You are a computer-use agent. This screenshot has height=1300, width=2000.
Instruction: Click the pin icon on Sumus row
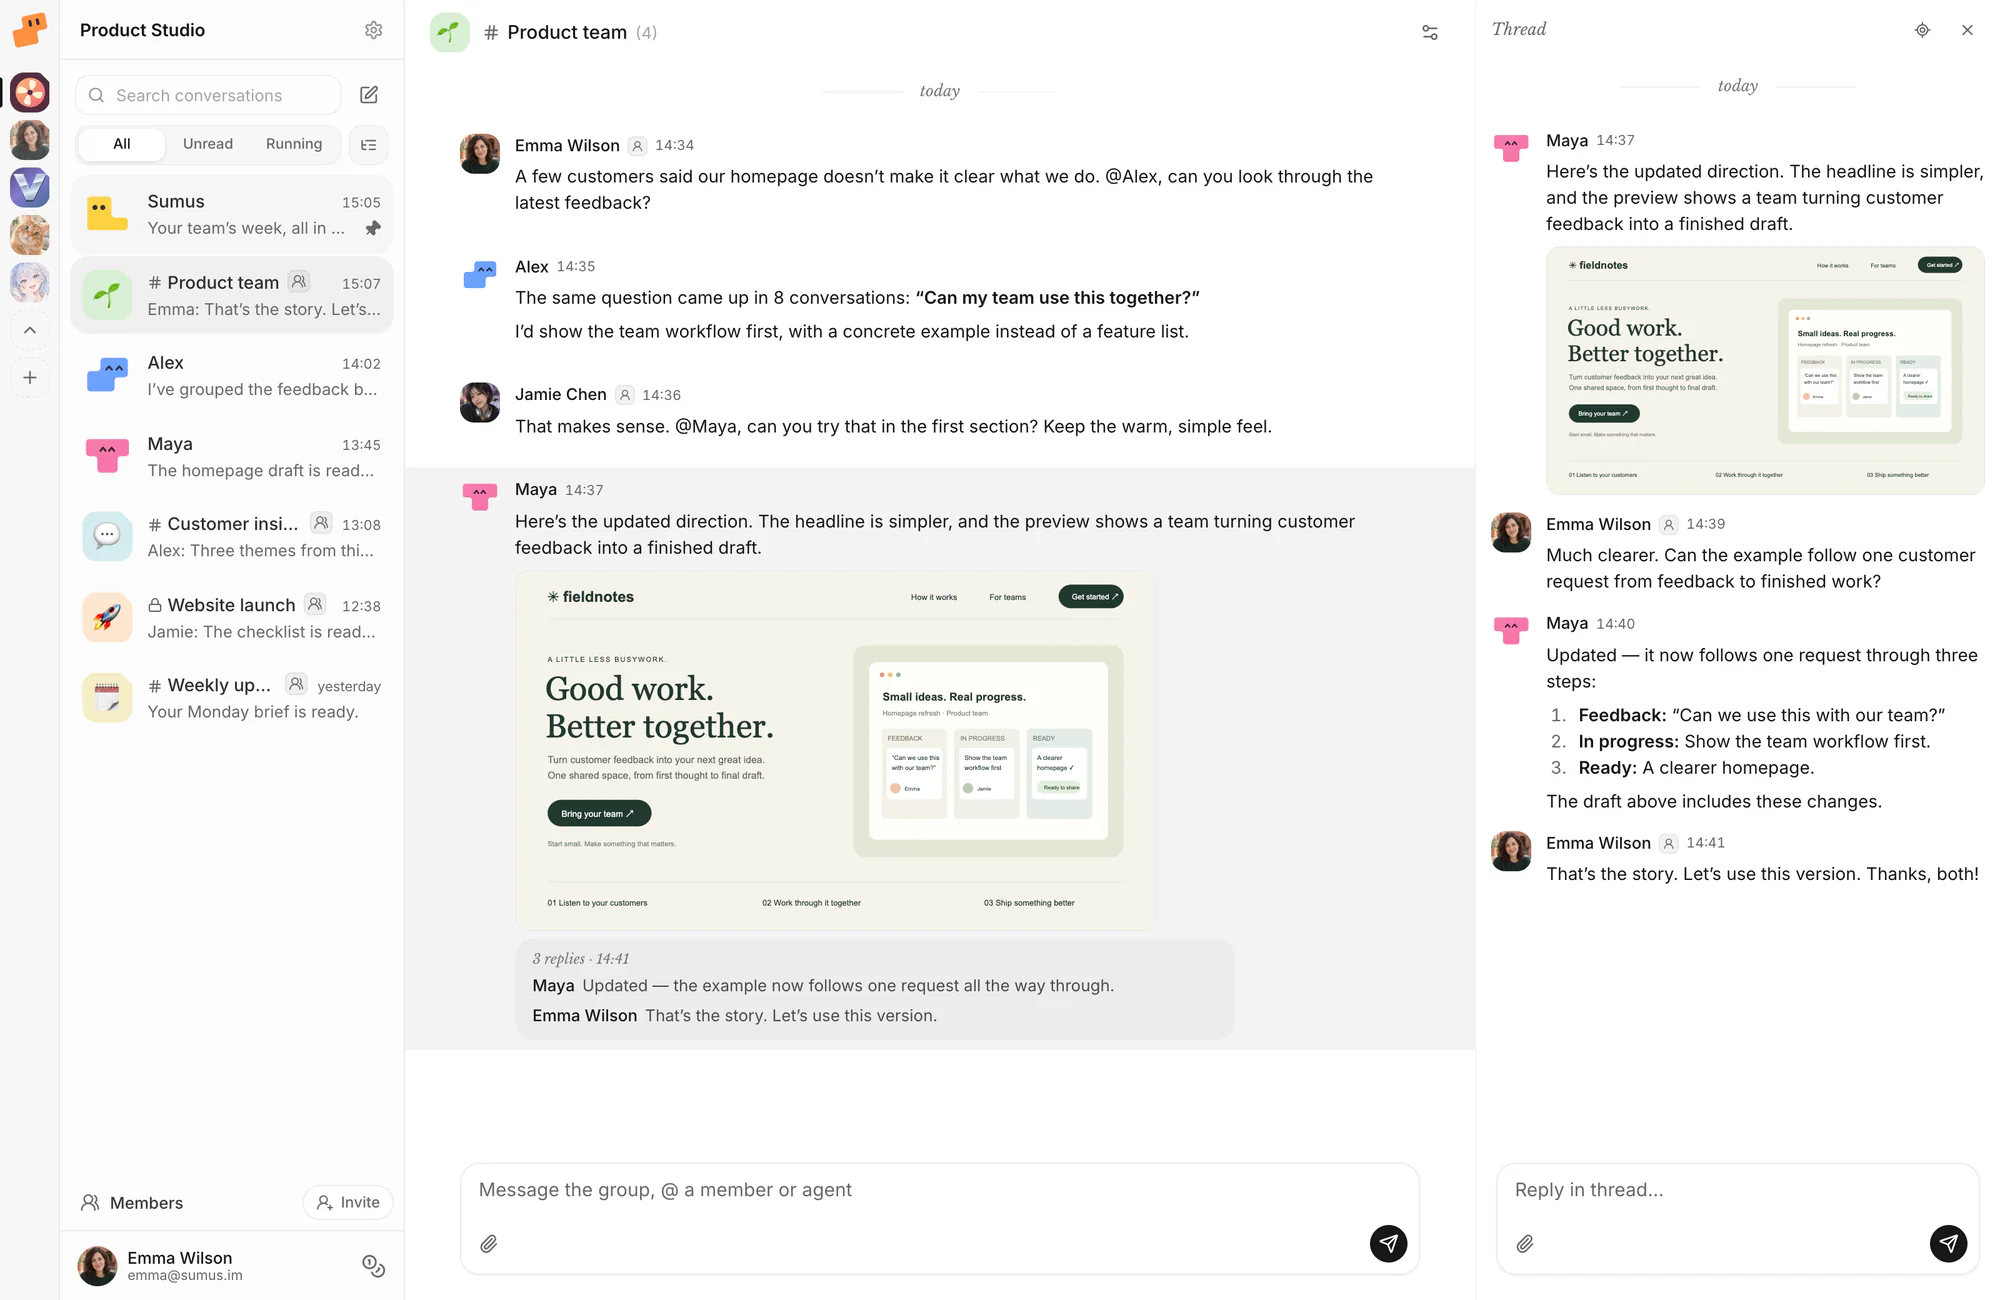[x=373, y=228]
